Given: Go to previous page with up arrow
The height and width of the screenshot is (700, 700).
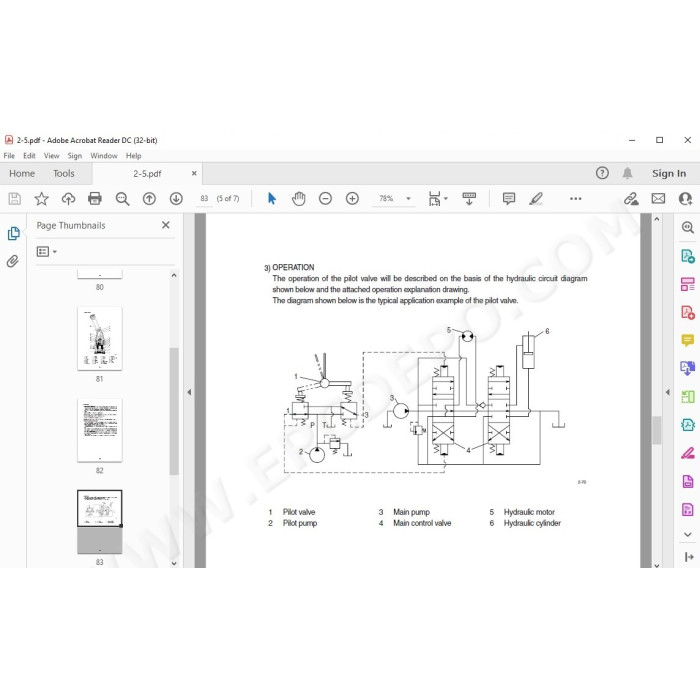Looking at the screenshot, I should coord(149,199).
